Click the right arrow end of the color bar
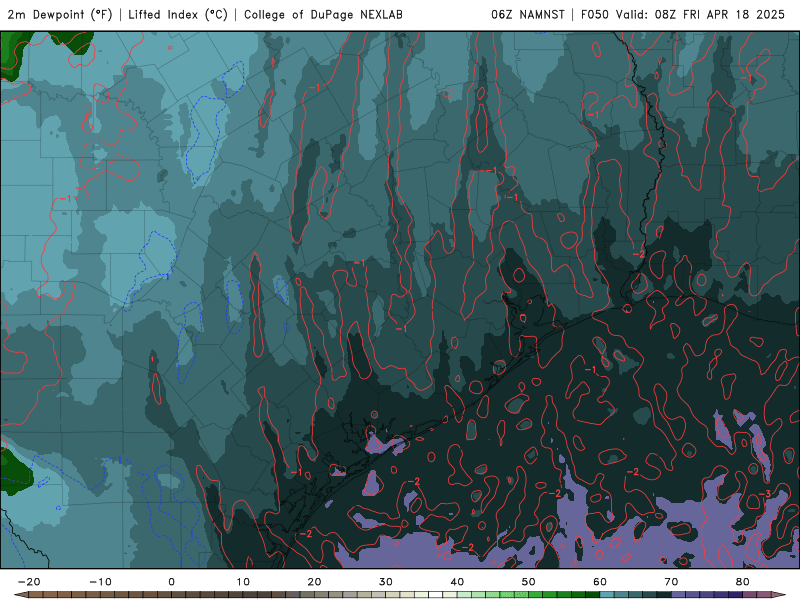 point(779,595)
